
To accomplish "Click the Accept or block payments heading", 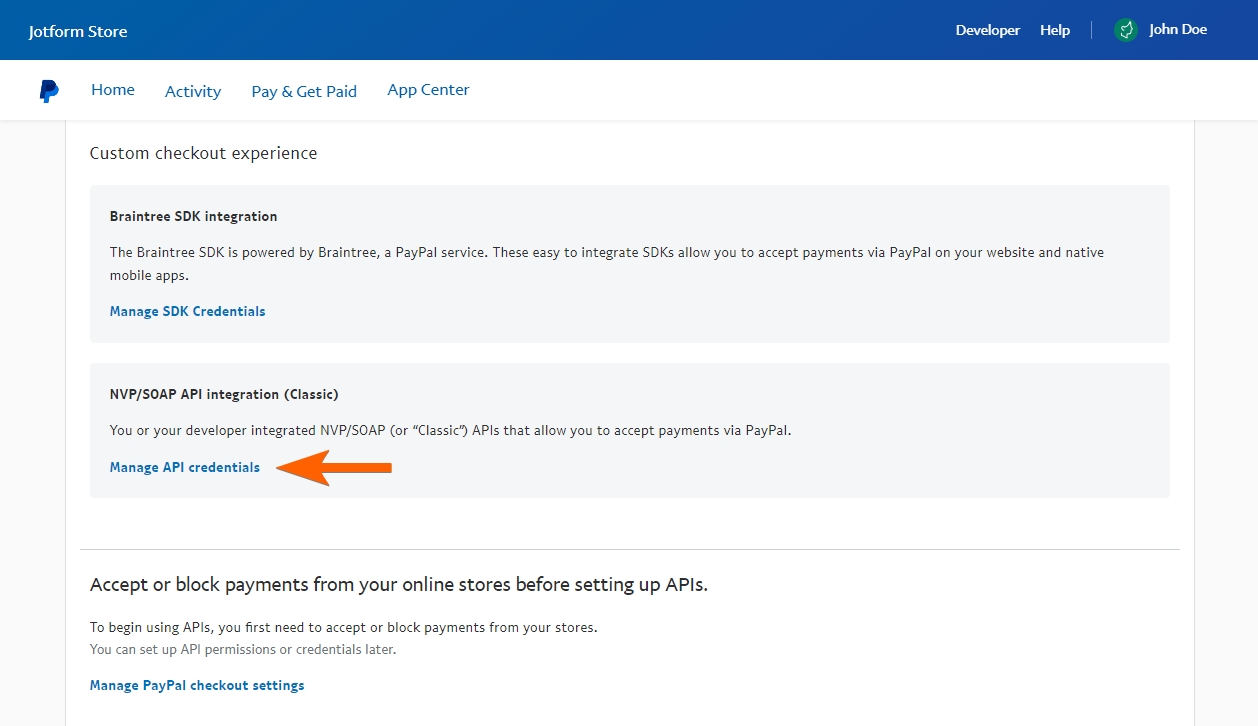I will pyautogui.click(x=398, y=585).
